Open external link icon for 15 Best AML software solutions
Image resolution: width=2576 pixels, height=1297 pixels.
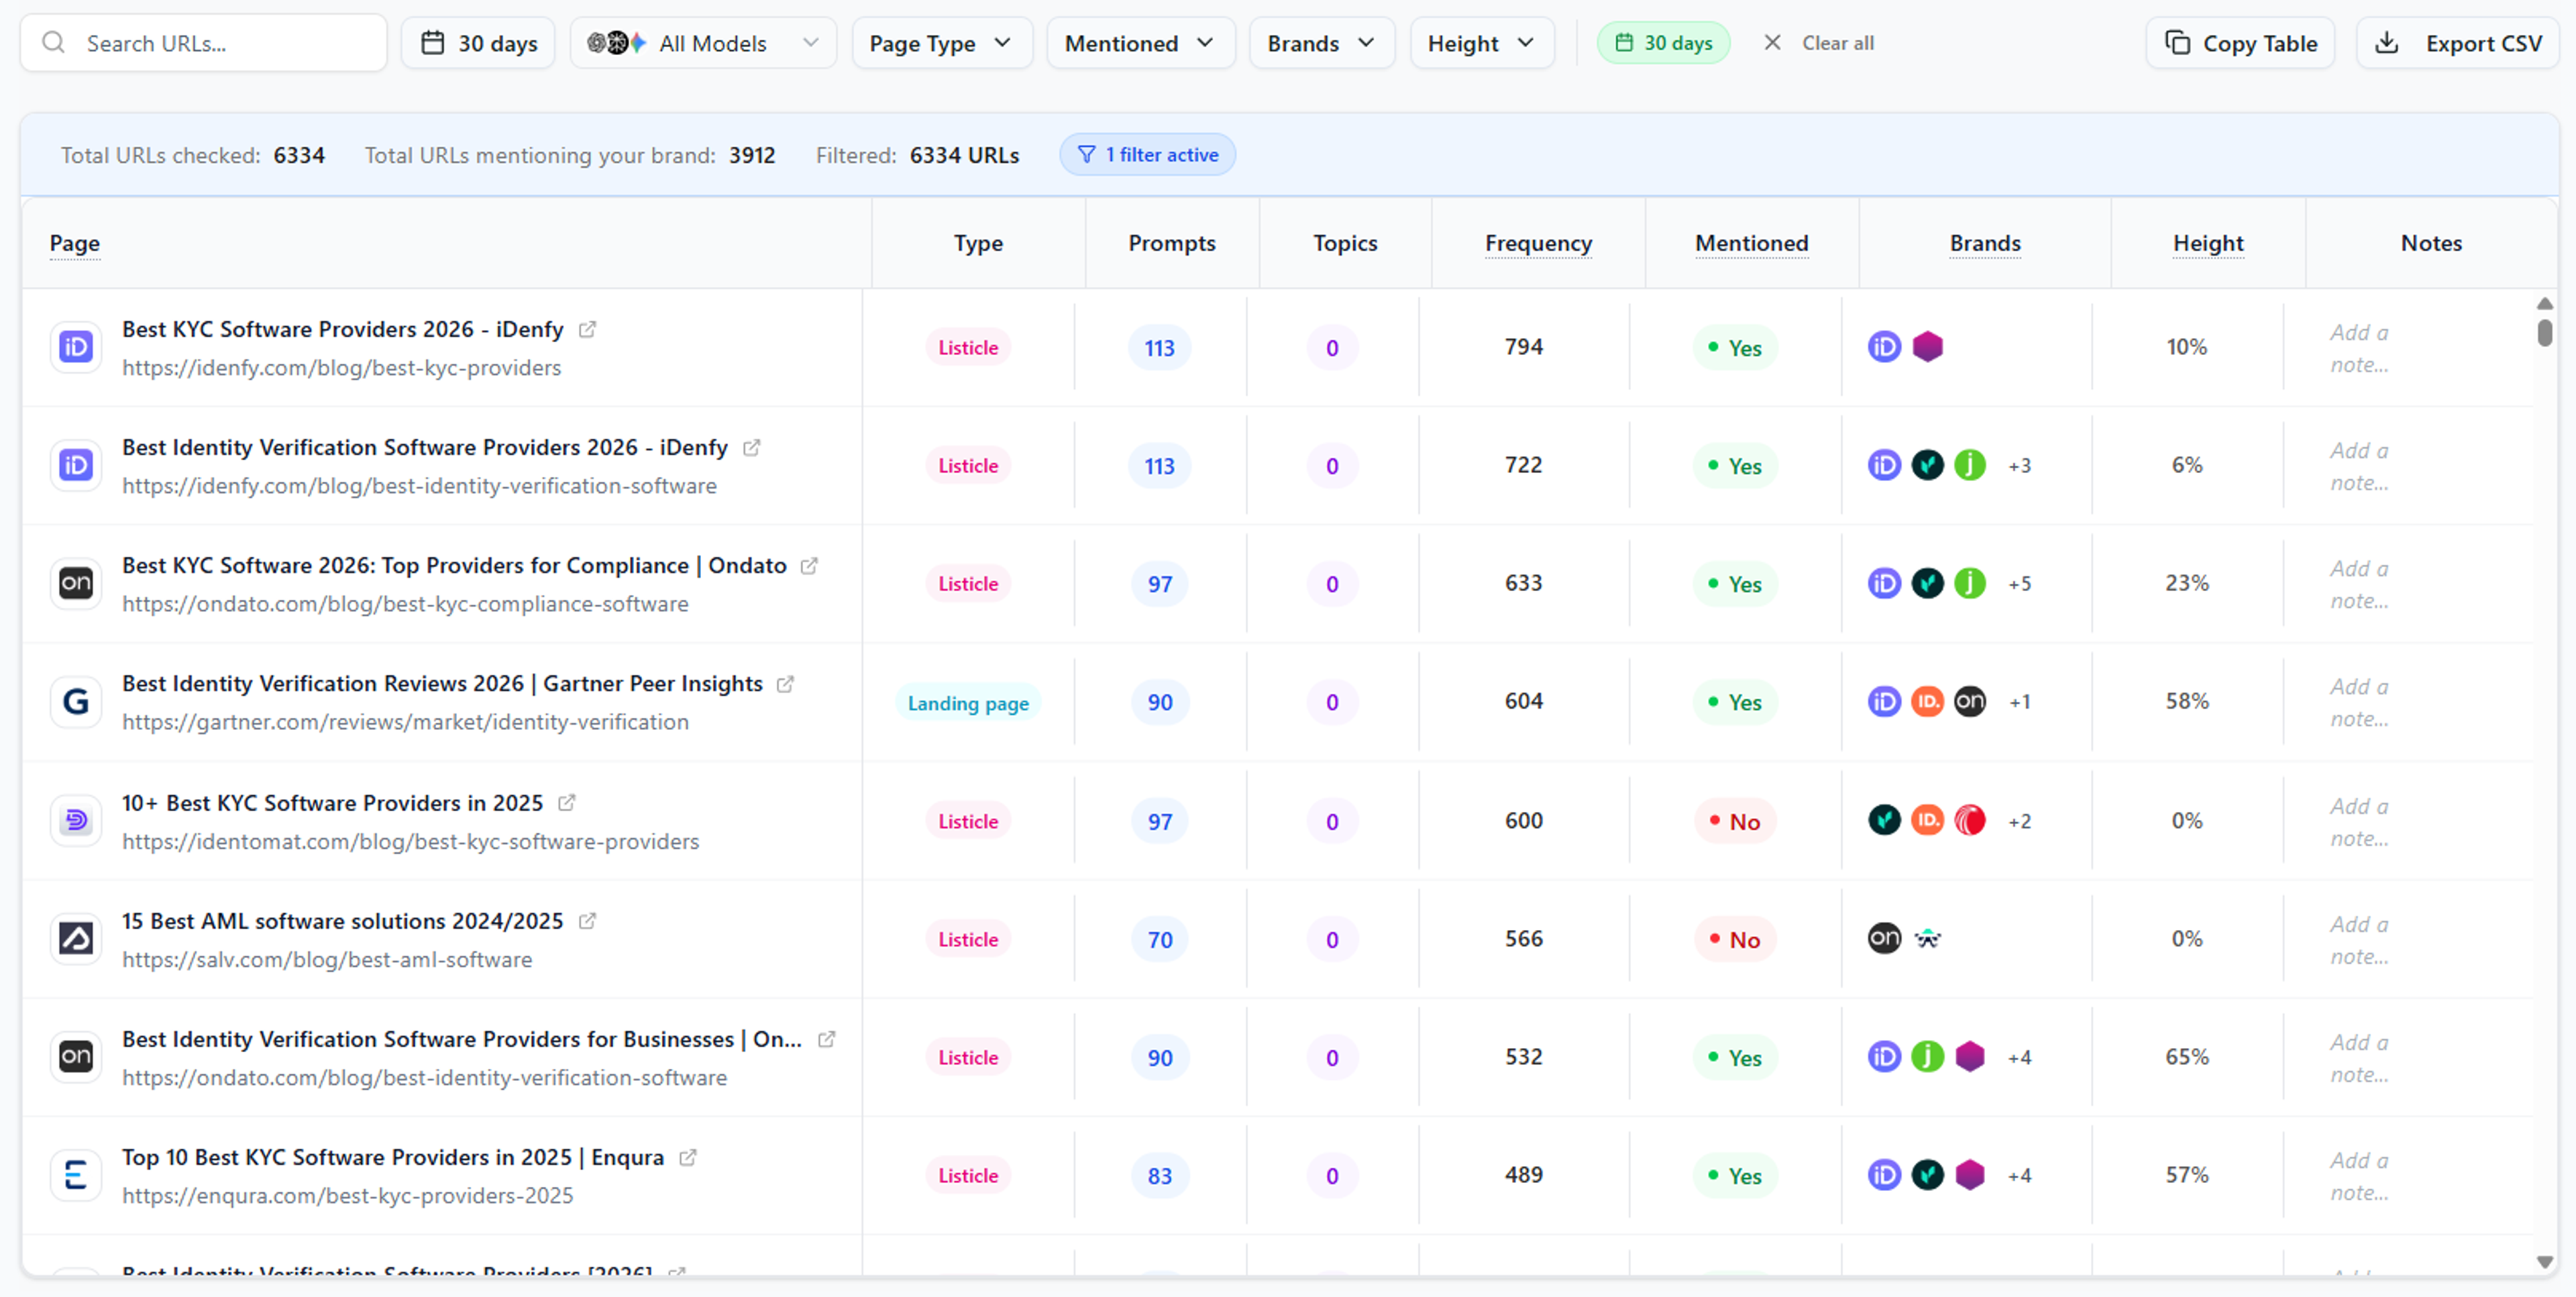588,920
